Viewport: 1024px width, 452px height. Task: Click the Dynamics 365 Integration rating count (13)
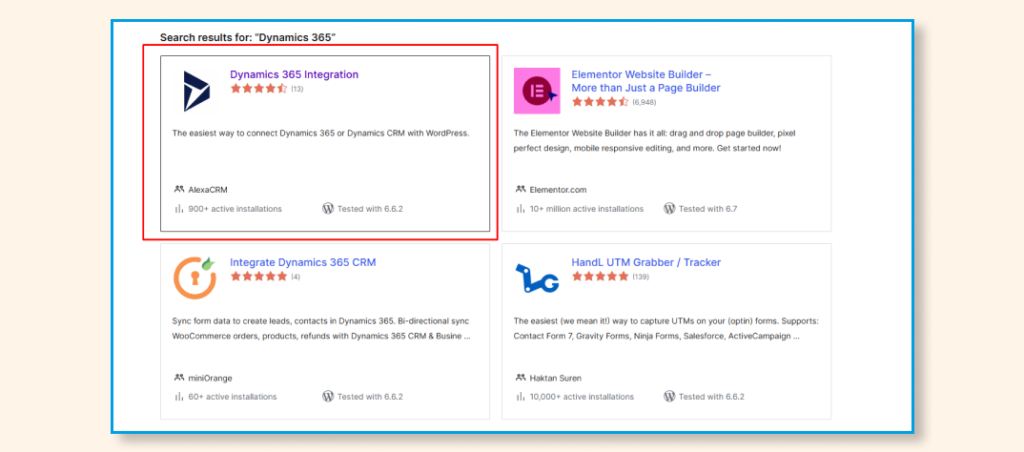(297, 89)
